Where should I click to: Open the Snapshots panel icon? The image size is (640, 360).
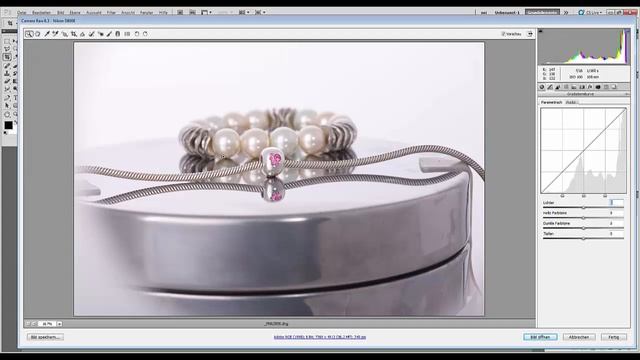[614, 87]
